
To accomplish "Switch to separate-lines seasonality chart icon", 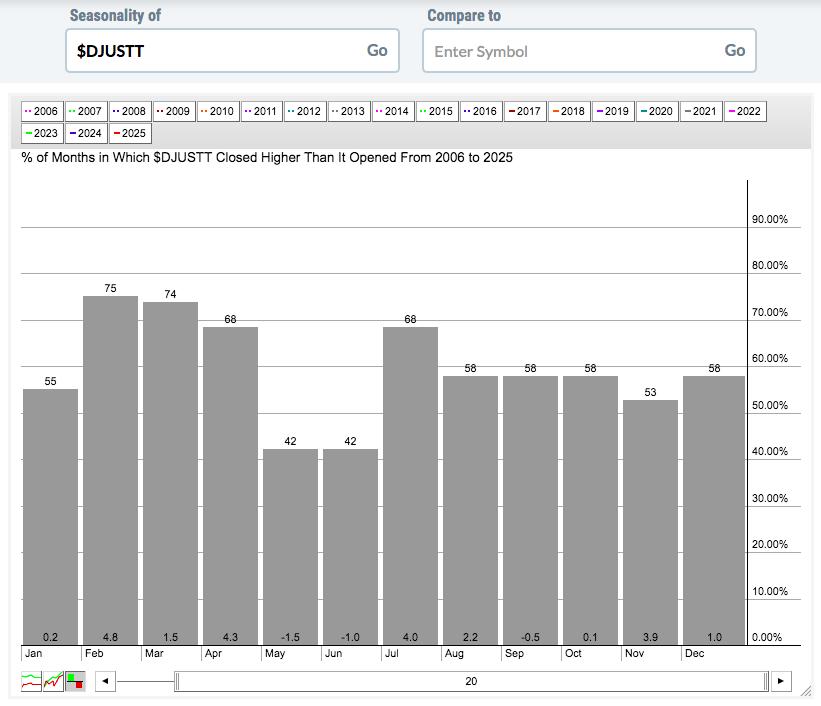I will (32, 682).
